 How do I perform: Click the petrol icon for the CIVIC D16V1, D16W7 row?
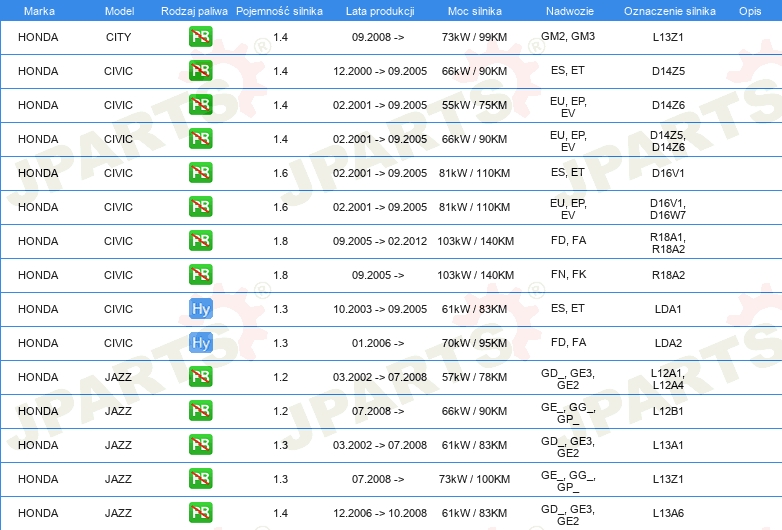tap(200, 206)
